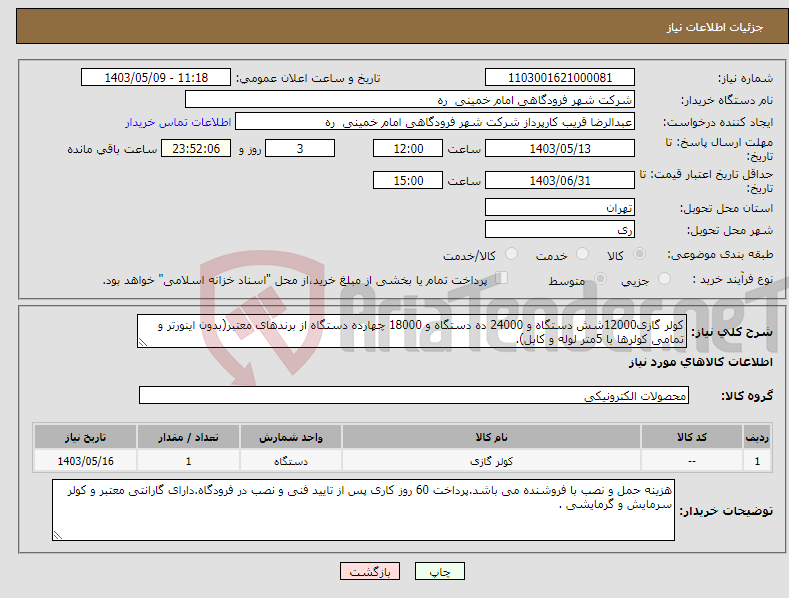Click the چاپ (print) button
Viewport: 789px width, 598px height.
439,571
